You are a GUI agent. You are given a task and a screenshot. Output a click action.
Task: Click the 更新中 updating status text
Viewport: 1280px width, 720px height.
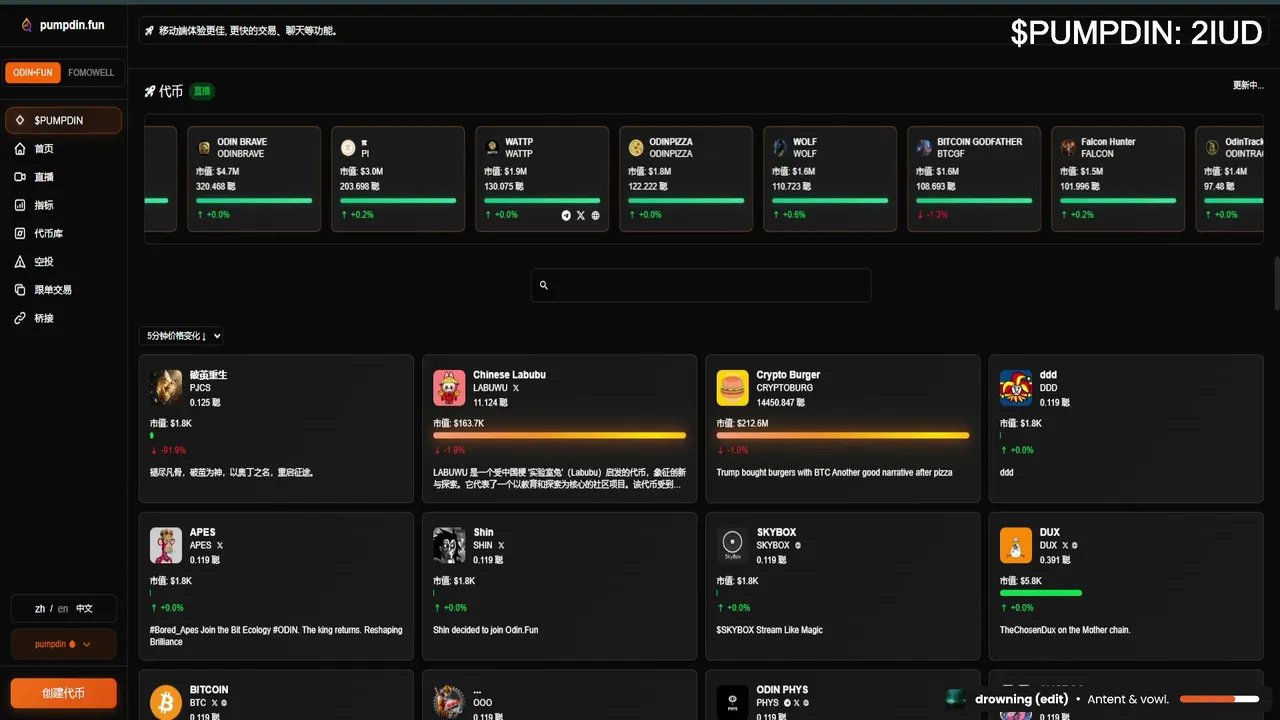tap(1248, 85)
